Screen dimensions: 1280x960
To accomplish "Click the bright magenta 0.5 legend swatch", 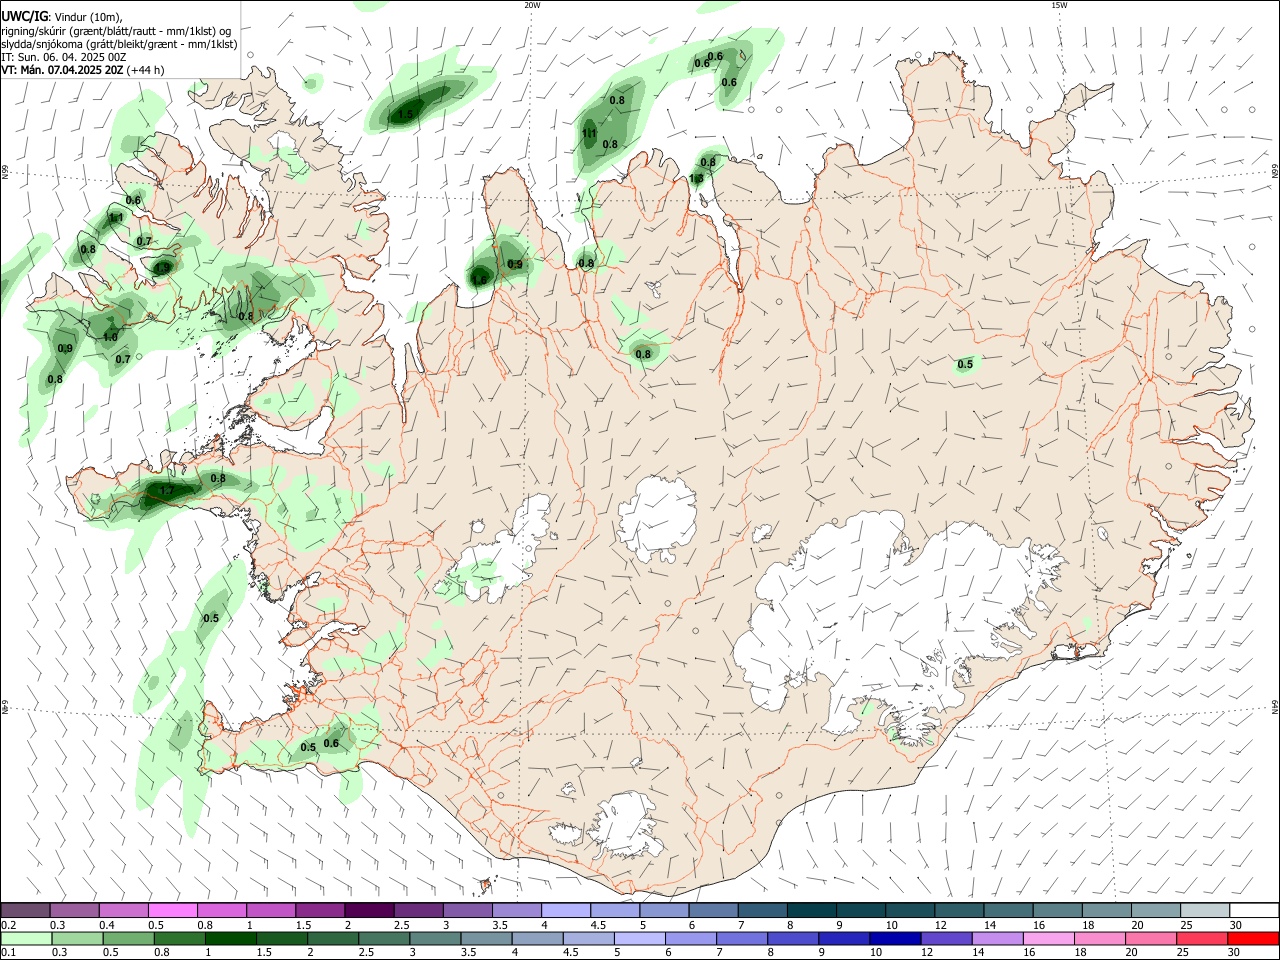I will pyautogui.click(x=173, y=910).
